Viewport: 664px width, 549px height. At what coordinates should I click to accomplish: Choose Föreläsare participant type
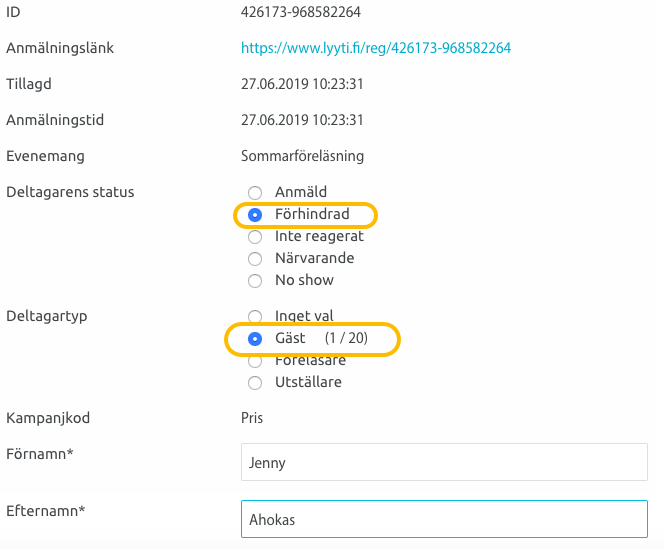(255, 361)
